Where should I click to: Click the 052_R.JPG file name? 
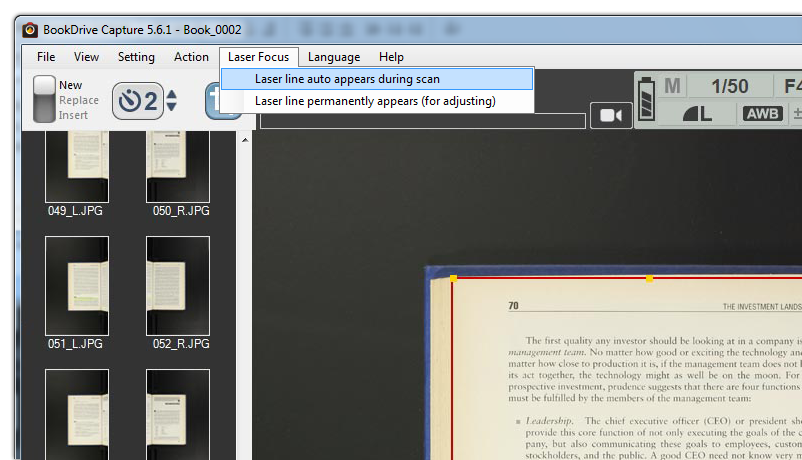click(181, 344)
